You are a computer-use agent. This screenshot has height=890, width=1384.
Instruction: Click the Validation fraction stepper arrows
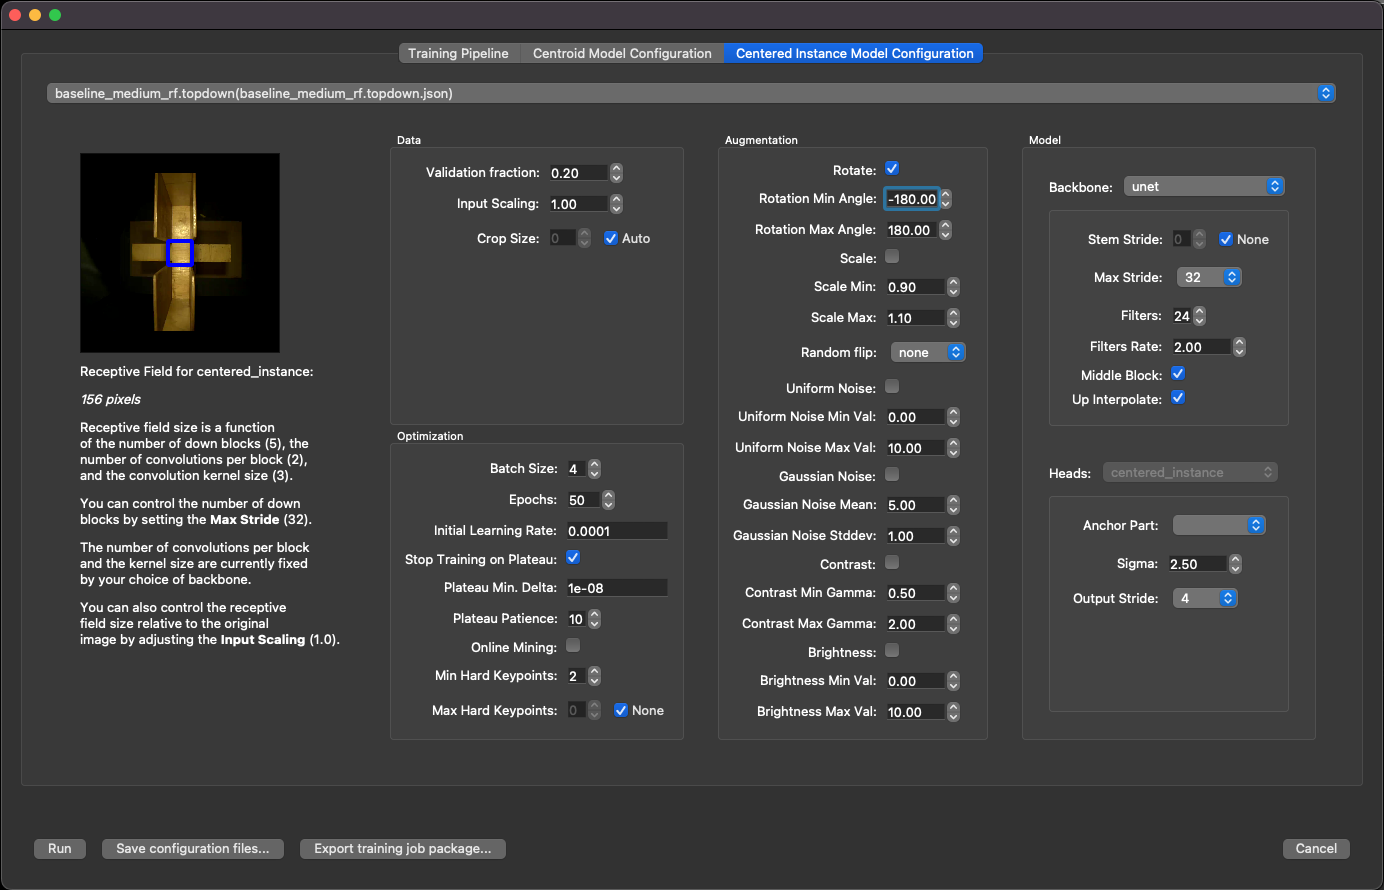pos(616,173)
